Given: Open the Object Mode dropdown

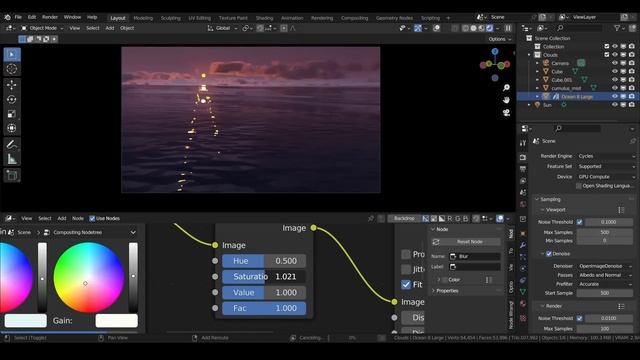Looking at the screenshot, I should (x=42, y=28).
